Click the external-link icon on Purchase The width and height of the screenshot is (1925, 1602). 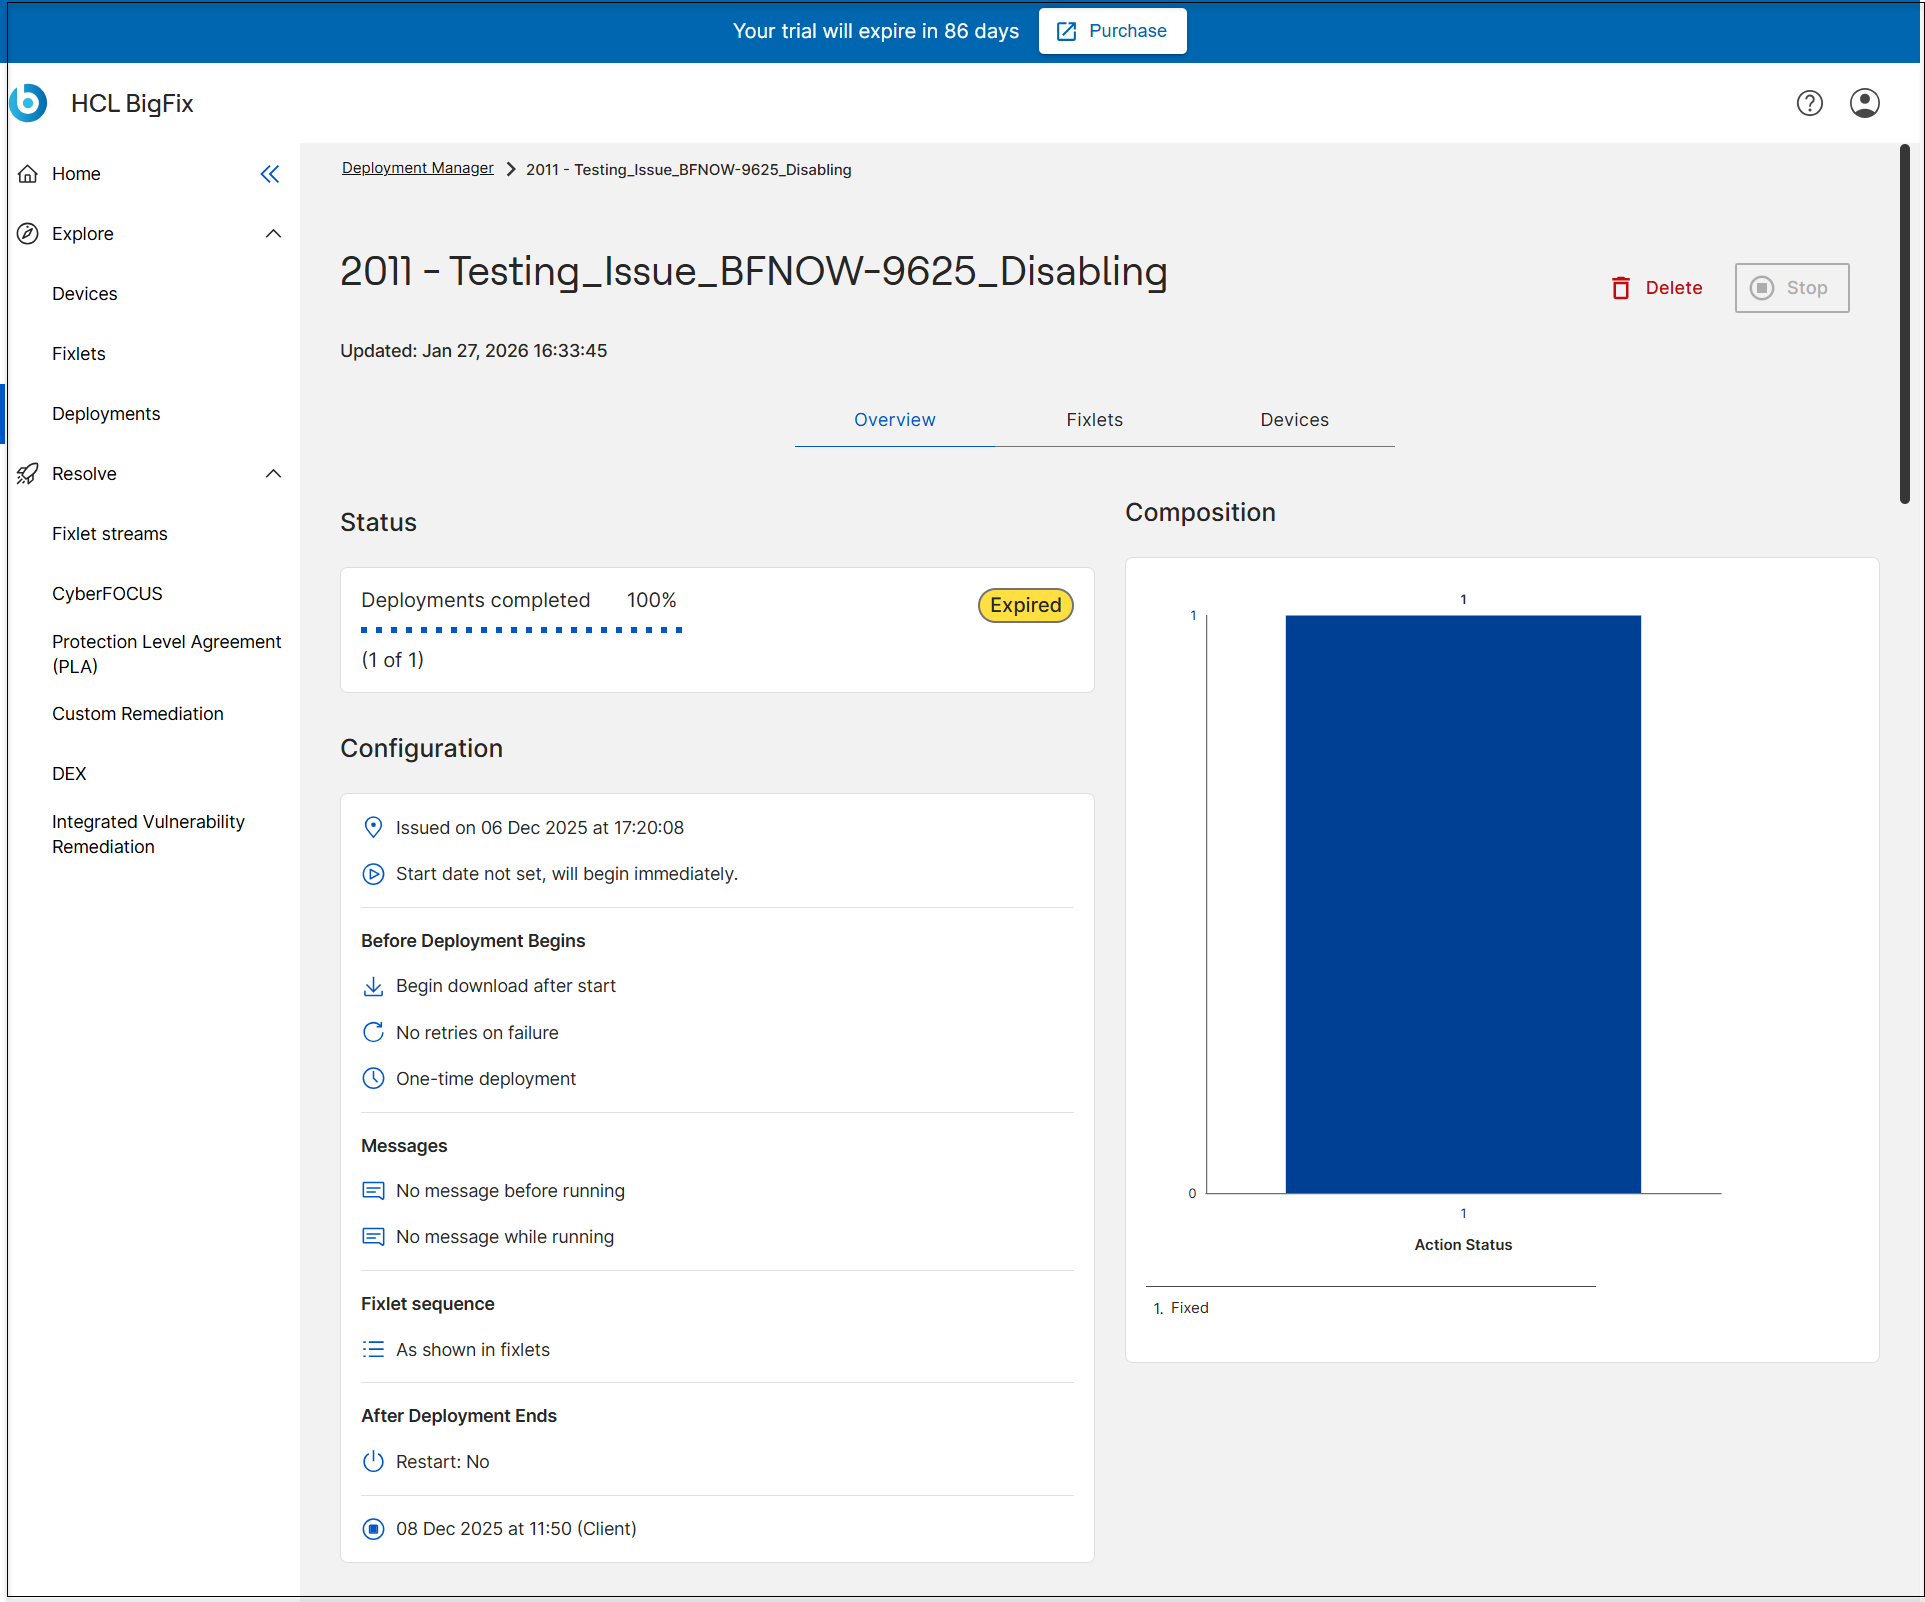[1067, 31]
